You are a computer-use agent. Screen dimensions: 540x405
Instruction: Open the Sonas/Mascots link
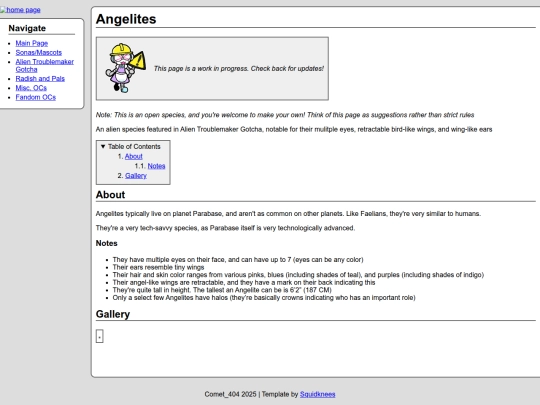pos(39,52)
